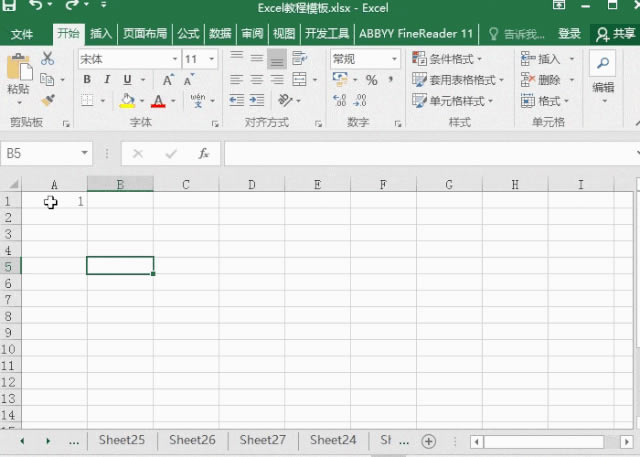The height and width of the screenshot is (457, 640).
Task: Click the Name Box showing B5
Action: tap(46, 153)
